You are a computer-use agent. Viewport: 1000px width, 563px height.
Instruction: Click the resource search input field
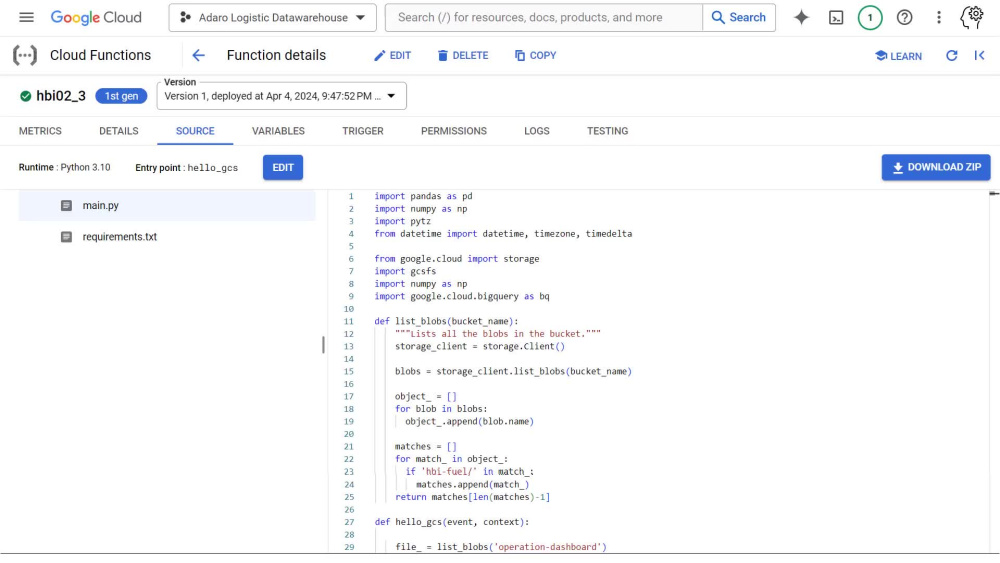[x=543, y=18]
